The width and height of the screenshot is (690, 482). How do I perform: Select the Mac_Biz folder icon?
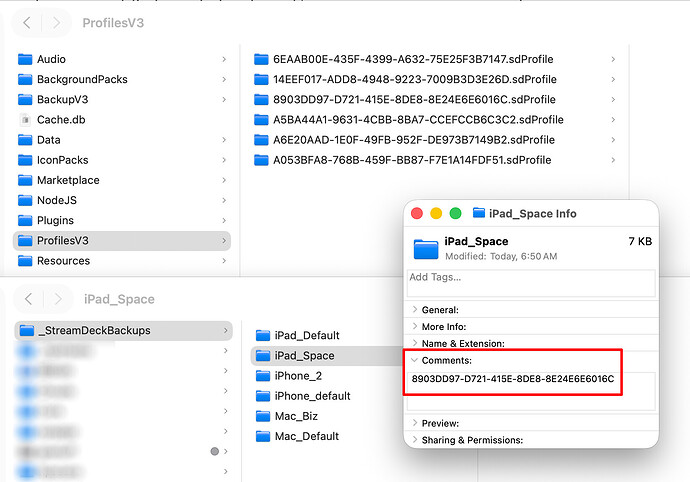click(x=263, y=416)
